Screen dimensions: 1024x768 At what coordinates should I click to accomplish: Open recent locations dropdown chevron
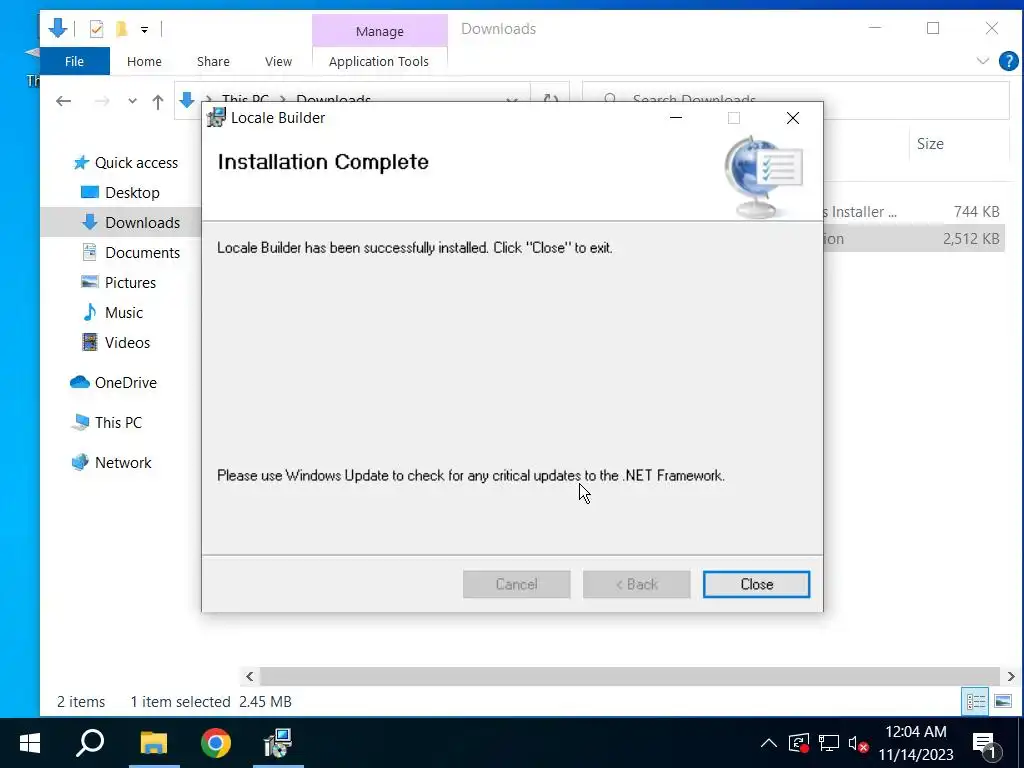[133, 101]
